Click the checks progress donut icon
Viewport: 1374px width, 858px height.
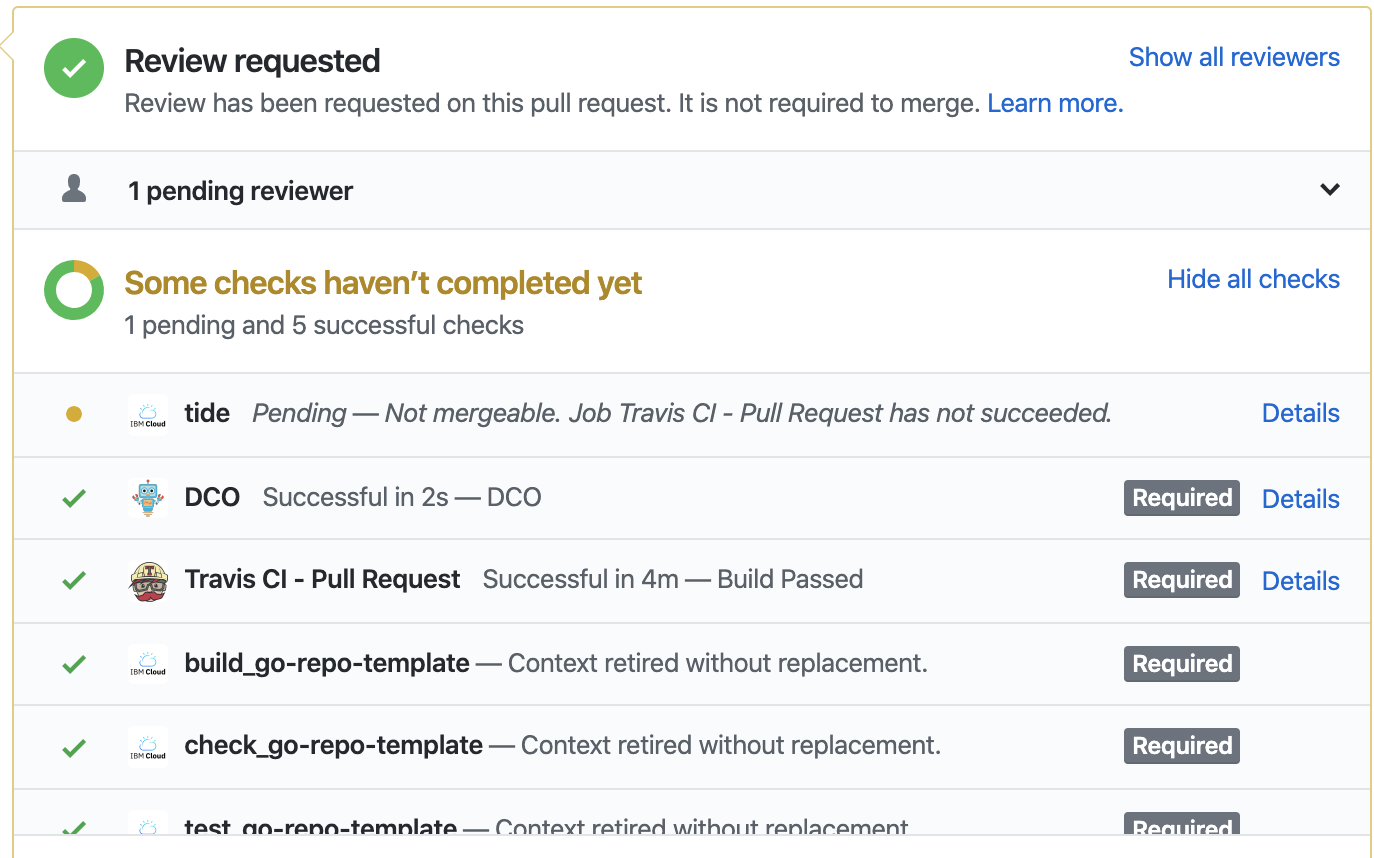(74, 290)
